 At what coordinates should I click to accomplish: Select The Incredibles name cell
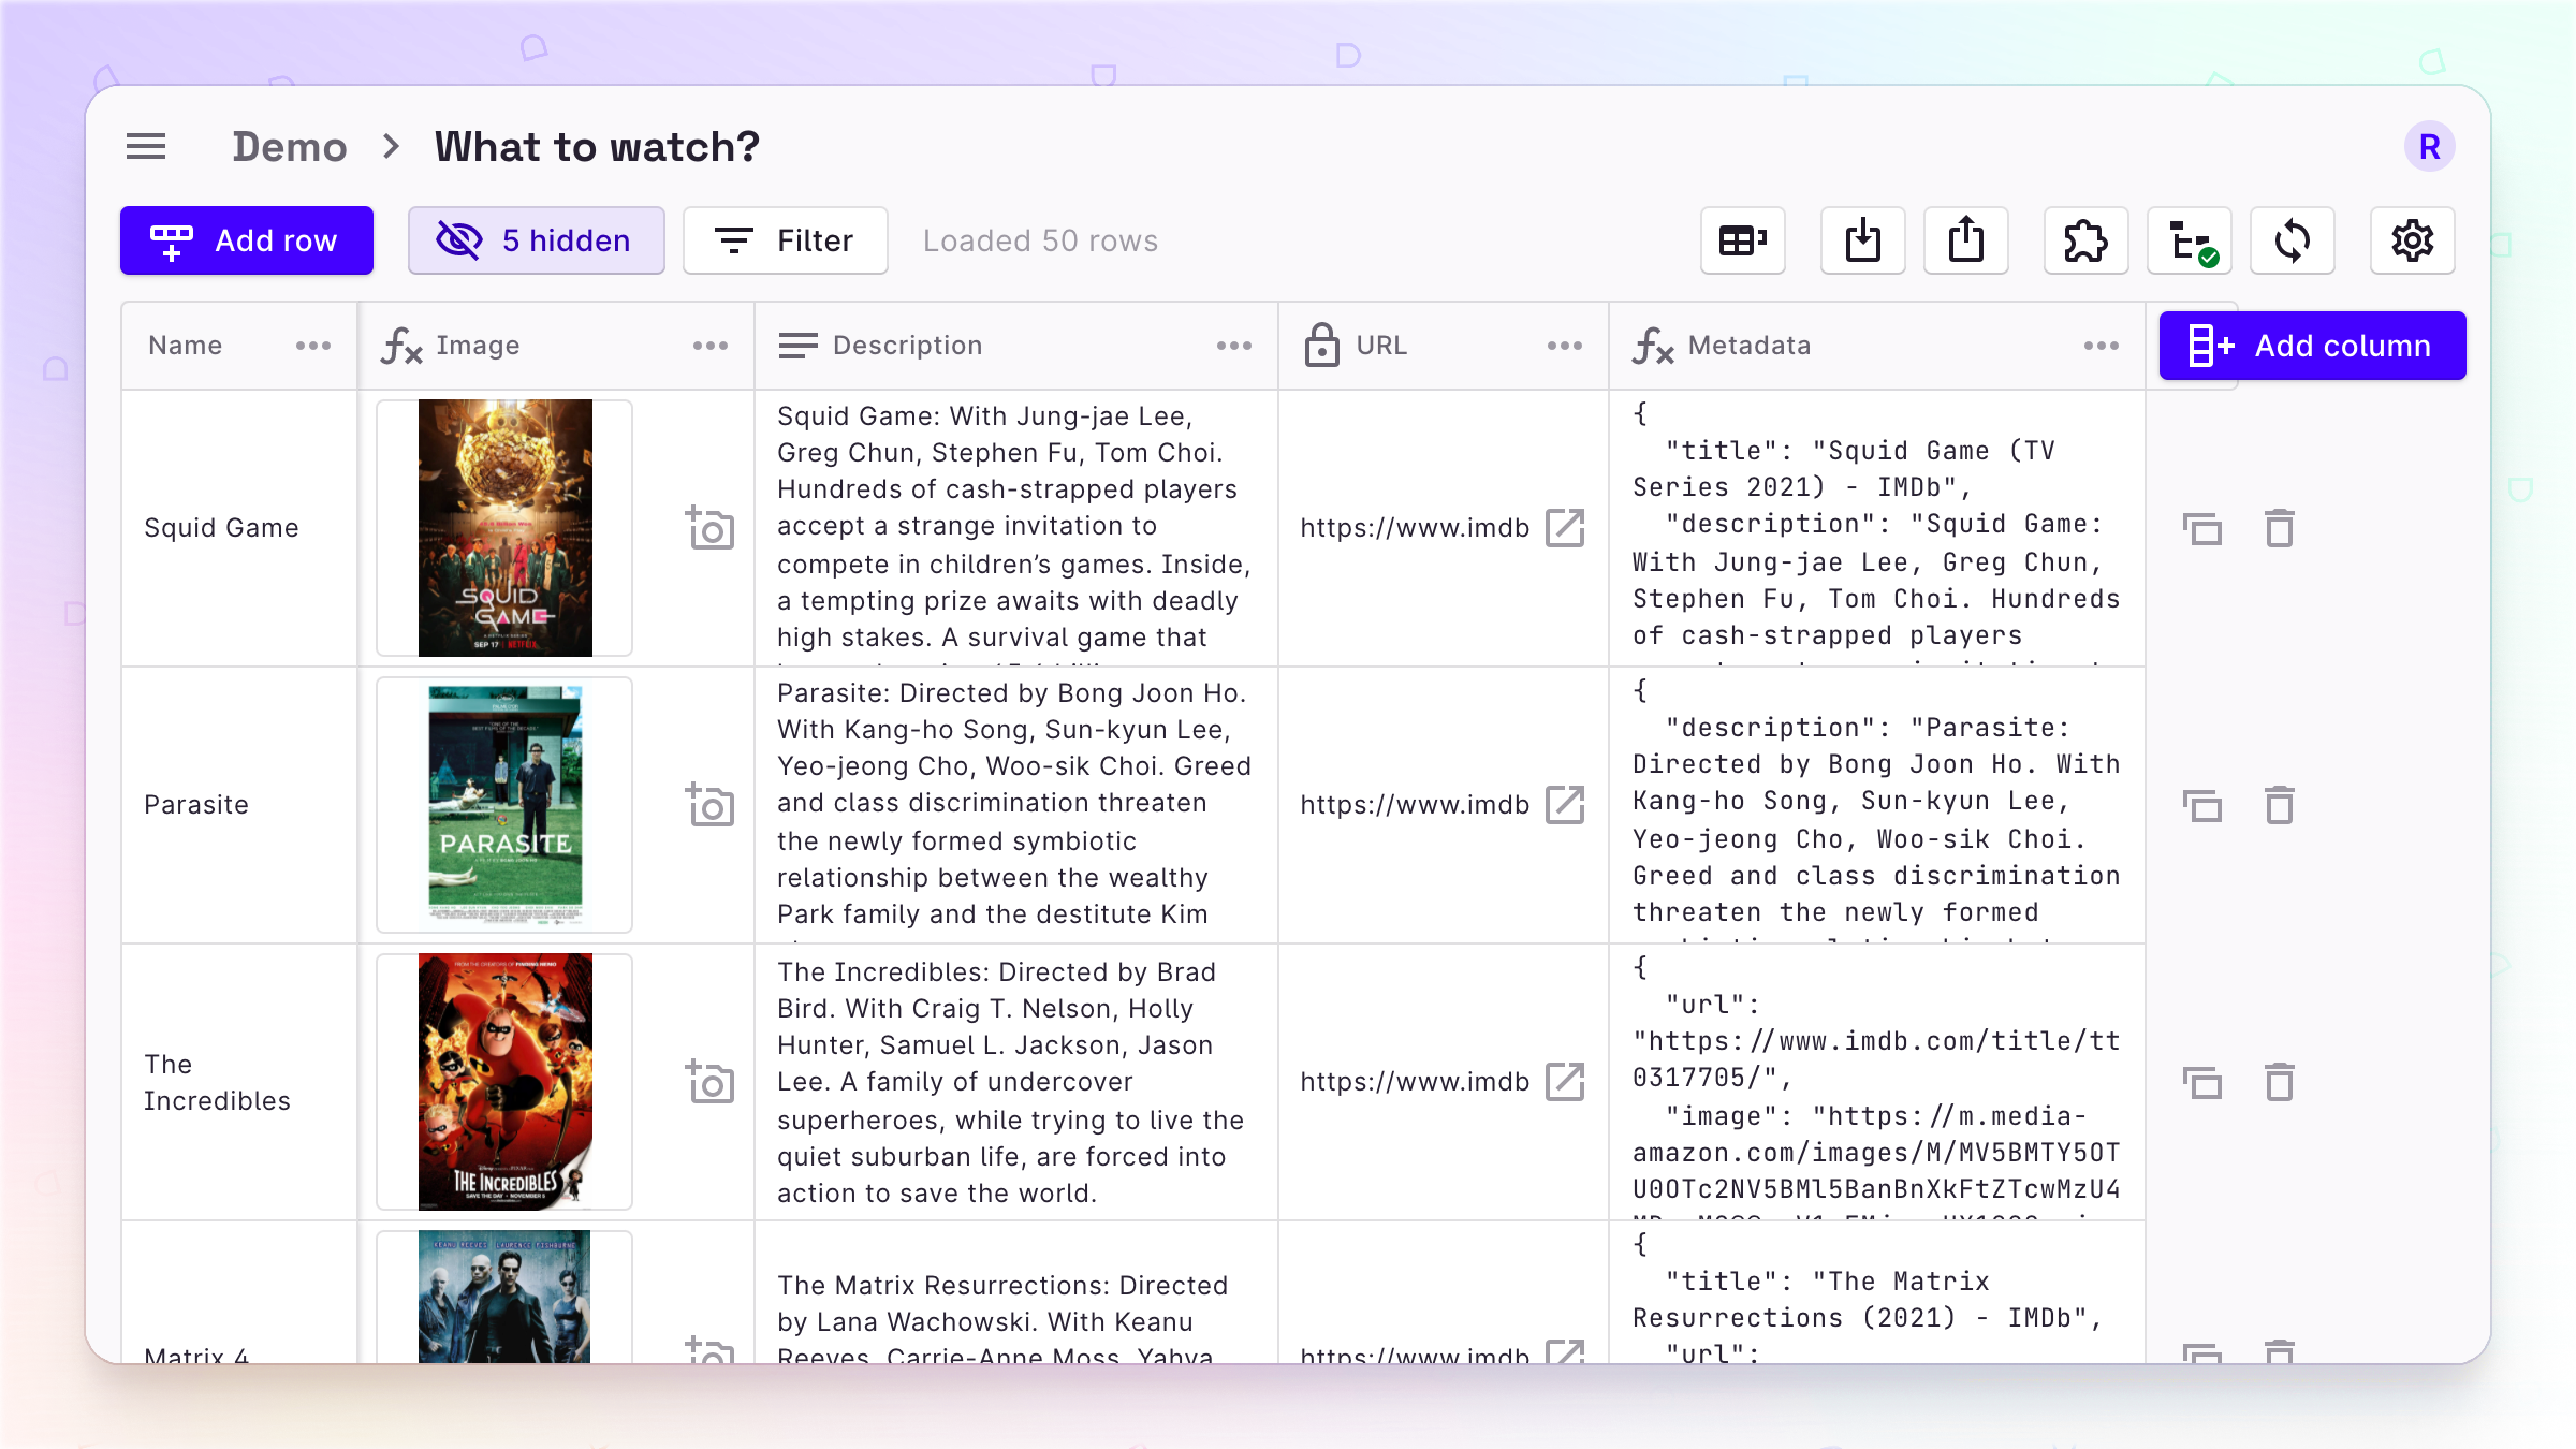coord(239,1082)
